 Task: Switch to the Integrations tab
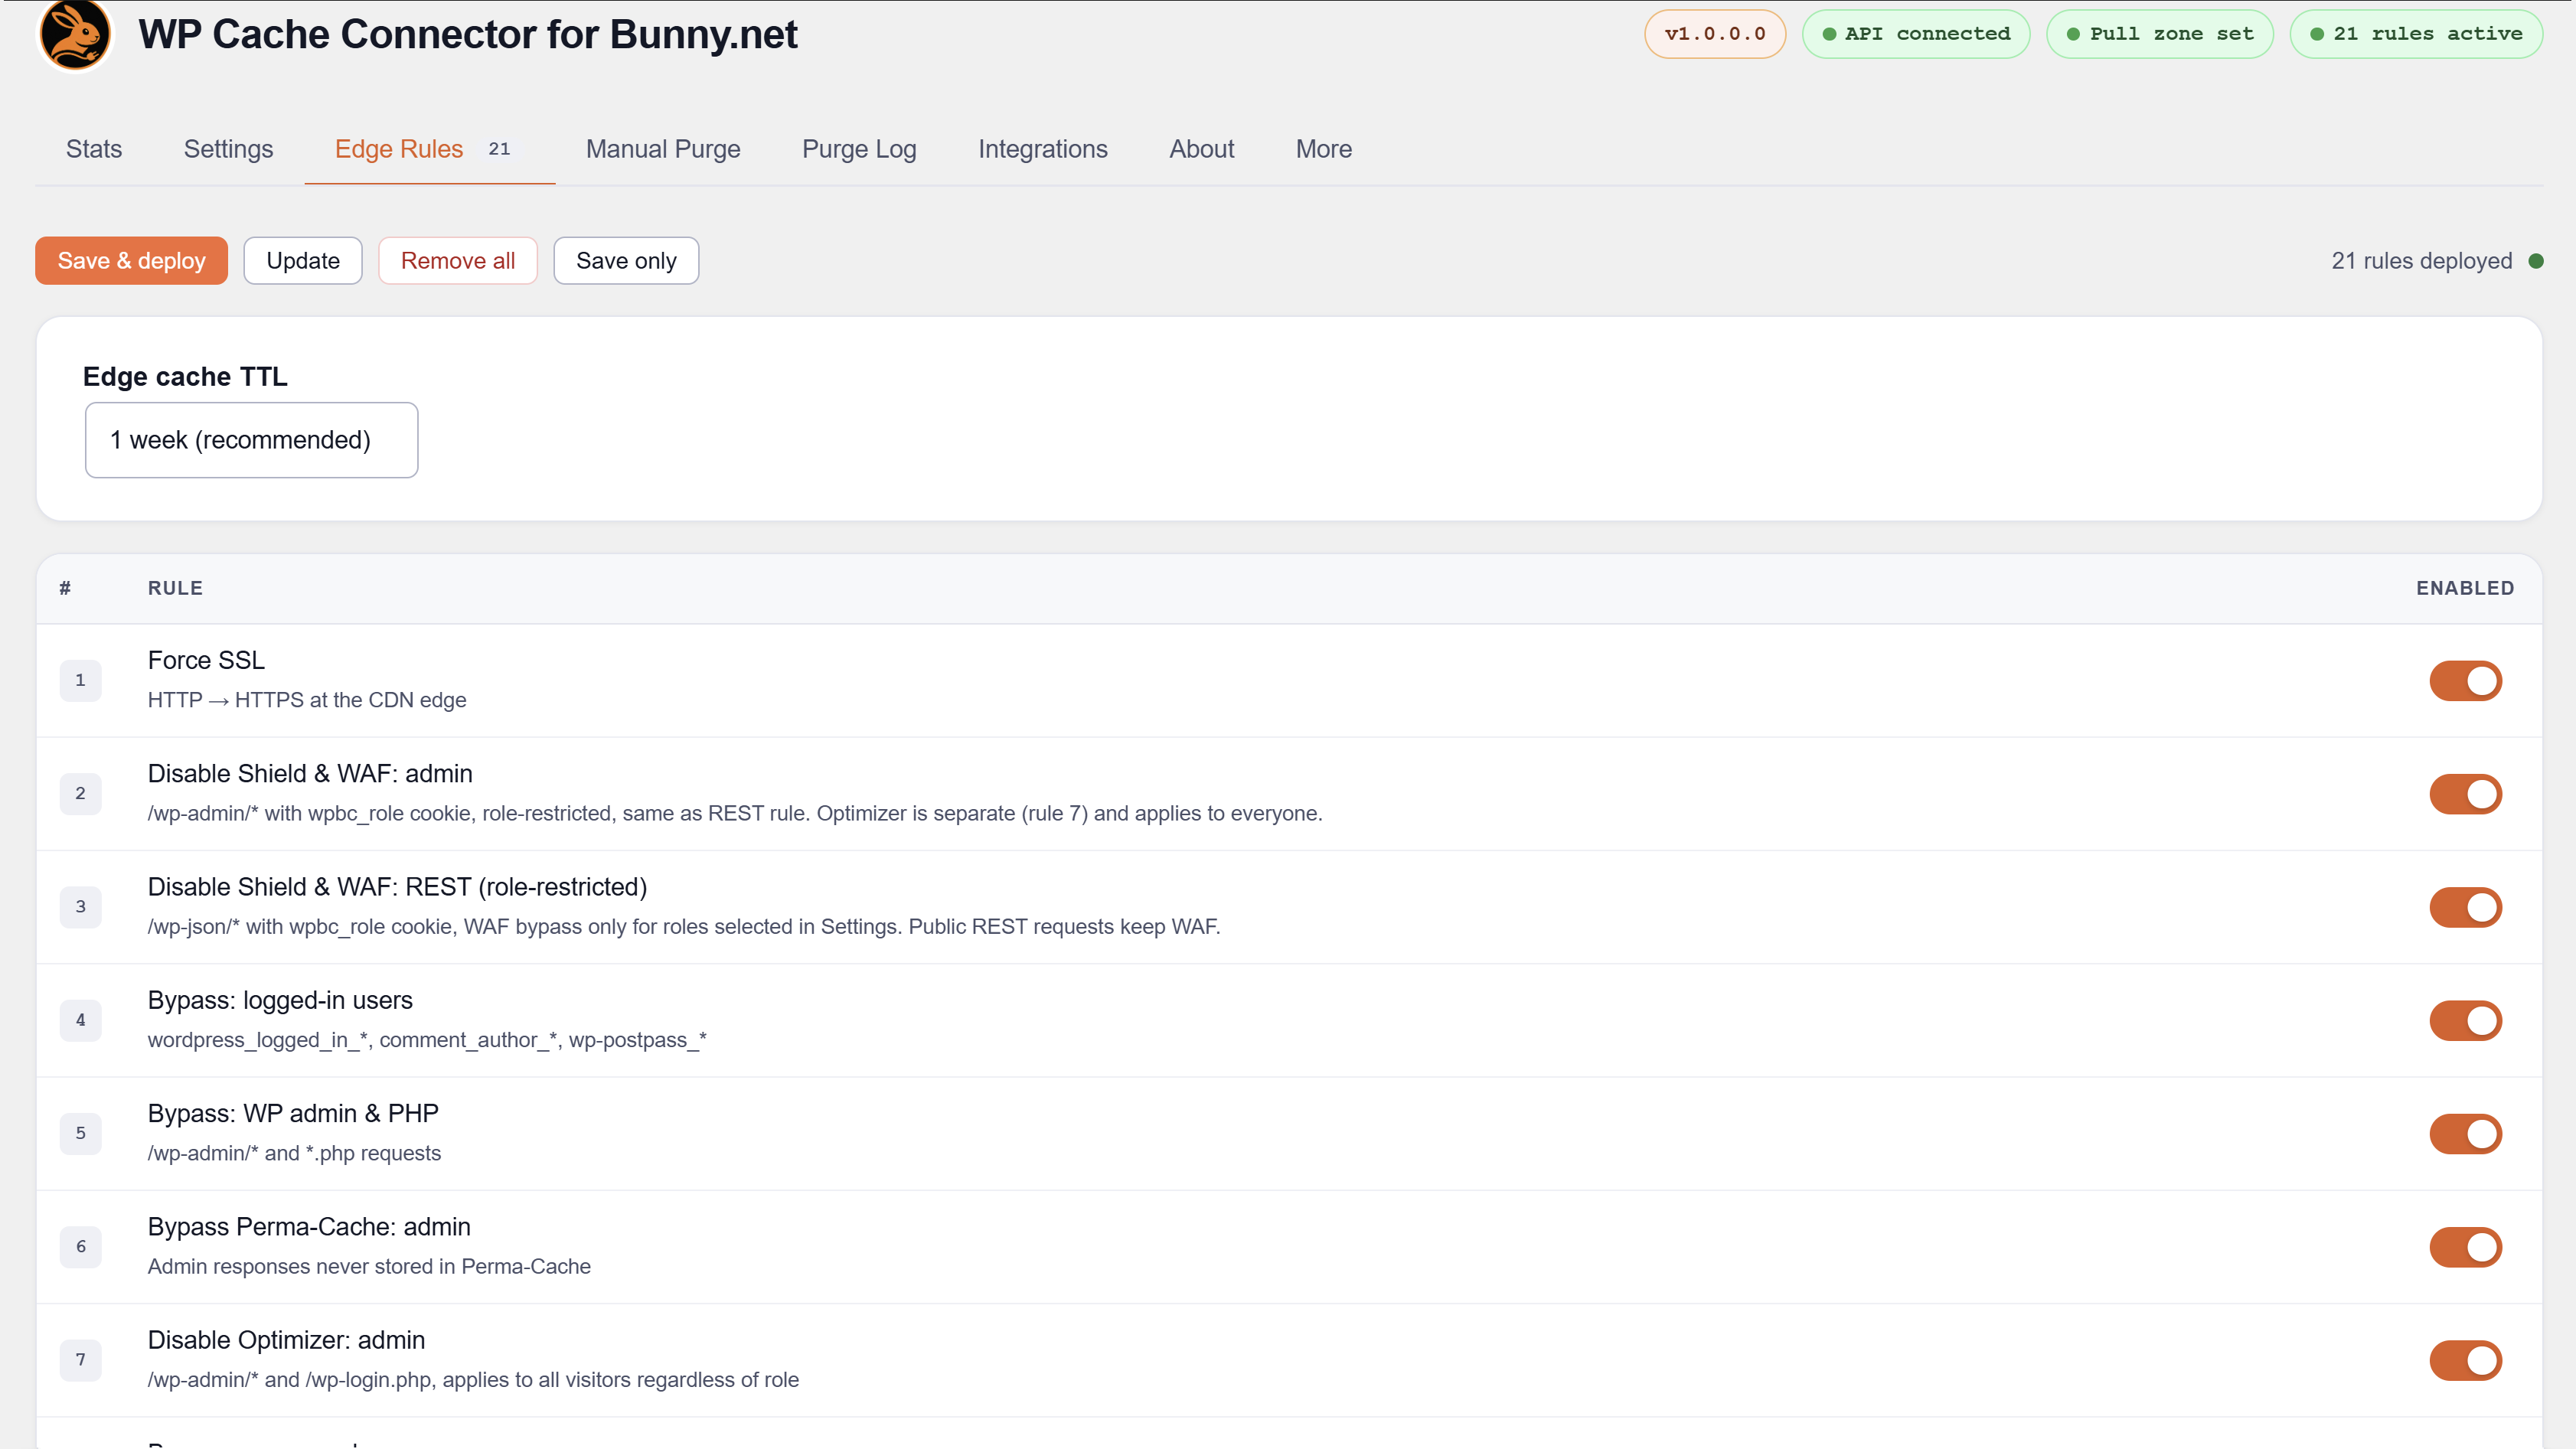click(1042, 149)
